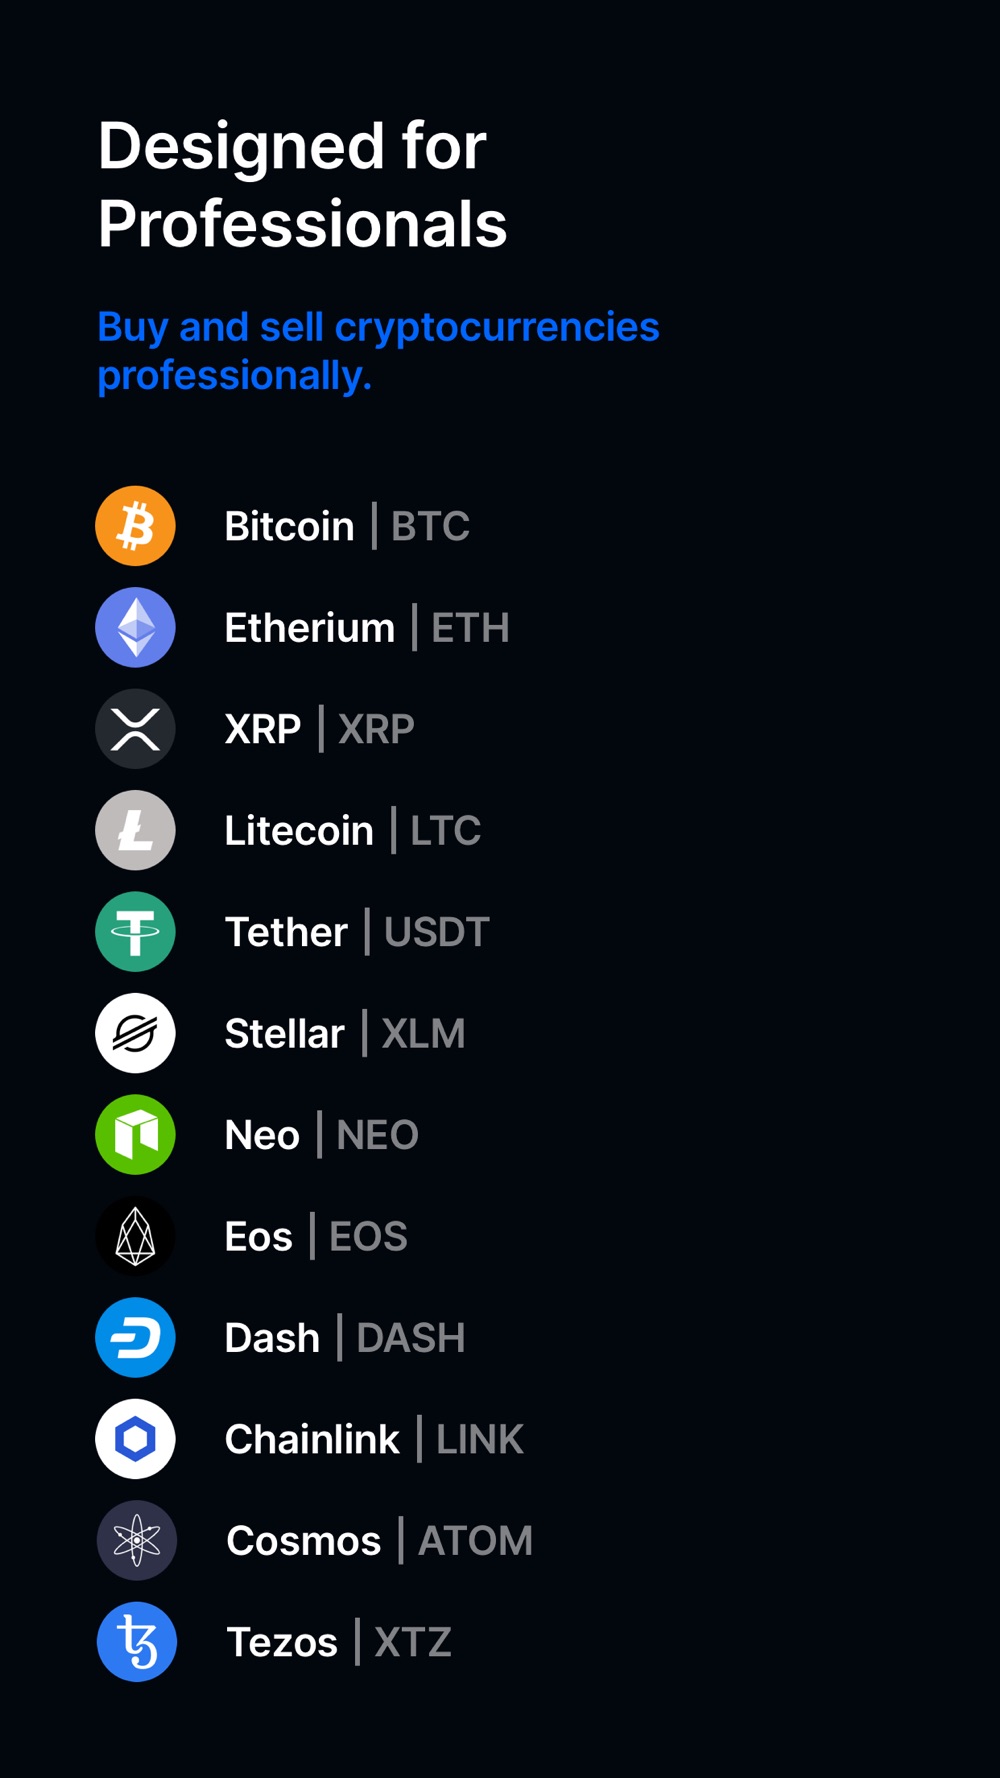Tap the XRP logo icon
1000x1778 pixels.
135,729
